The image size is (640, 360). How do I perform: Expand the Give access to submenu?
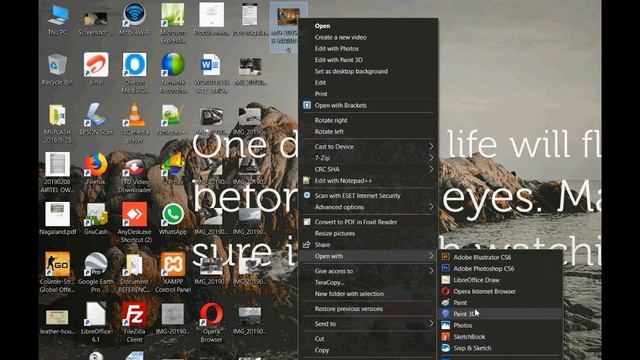[369, 271]
